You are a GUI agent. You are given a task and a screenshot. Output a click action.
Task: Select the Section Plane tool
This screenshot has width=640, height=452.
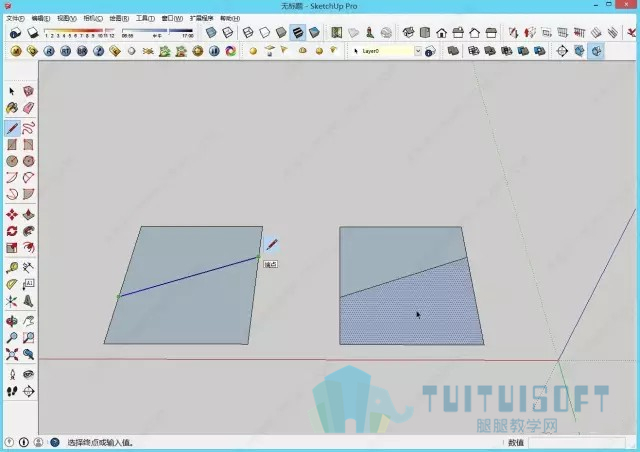coord(28,391)
